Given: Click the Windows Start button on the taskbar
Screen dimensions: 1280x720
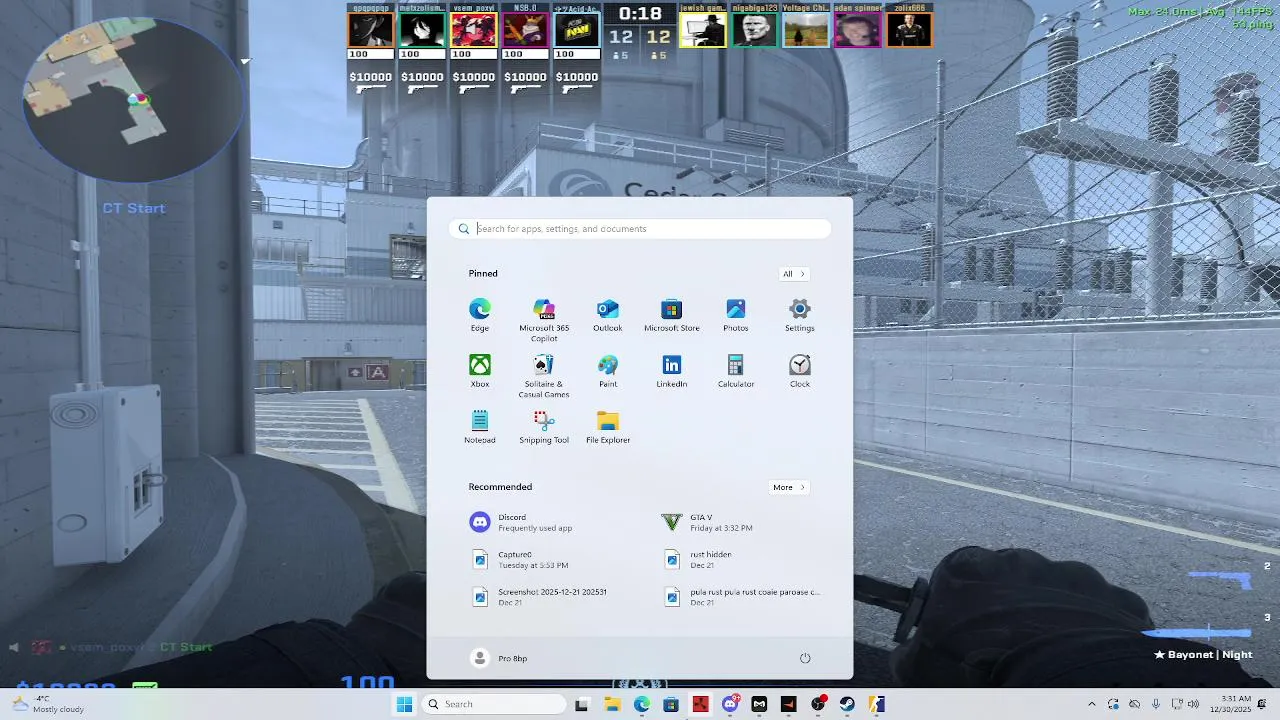Looking at the screenshot, I should click(404, 704).
